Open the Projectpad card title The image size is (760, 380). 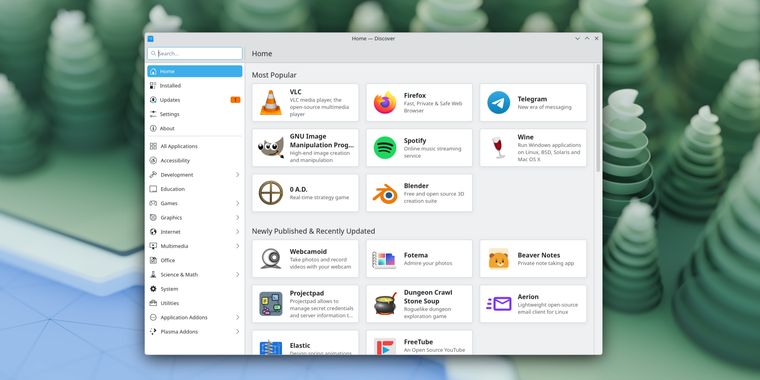coord(307,293)
